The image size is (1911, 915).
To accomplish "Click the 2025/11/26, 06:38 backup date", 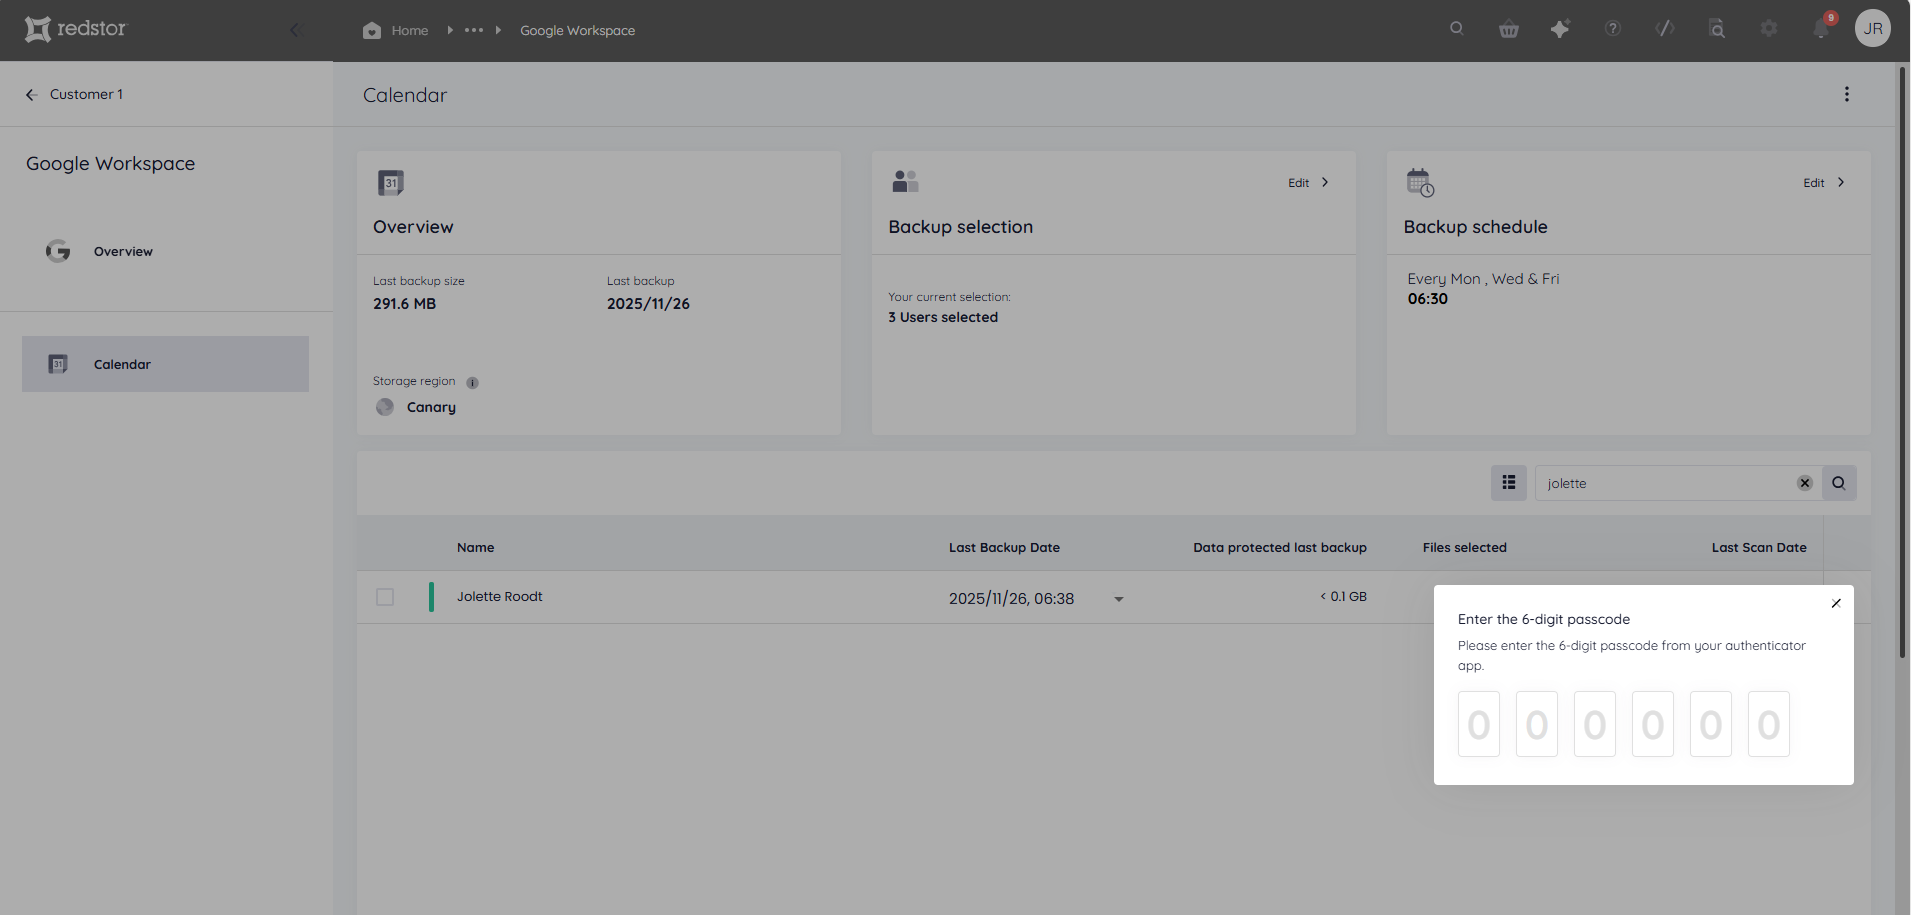I will [1011, 598].
